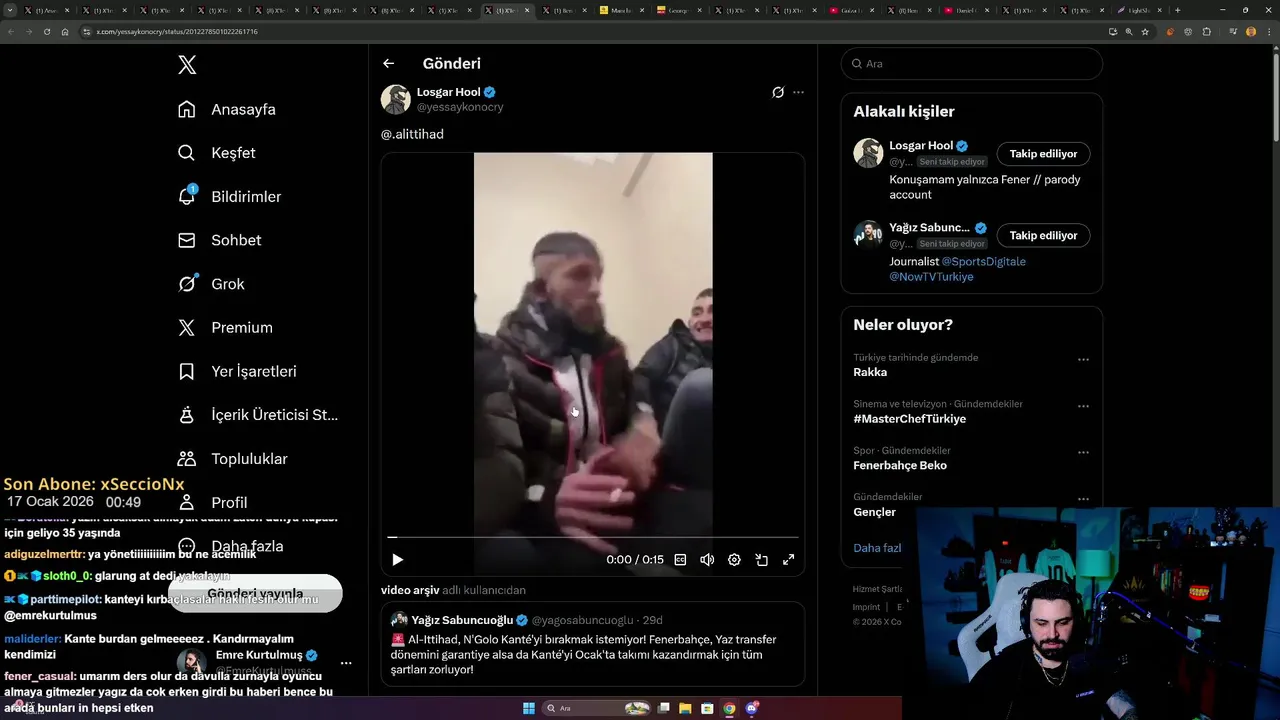Open Task View on the taskbar
The height and width of the screenshot is (720, 1280).
[x=663, y=708]
